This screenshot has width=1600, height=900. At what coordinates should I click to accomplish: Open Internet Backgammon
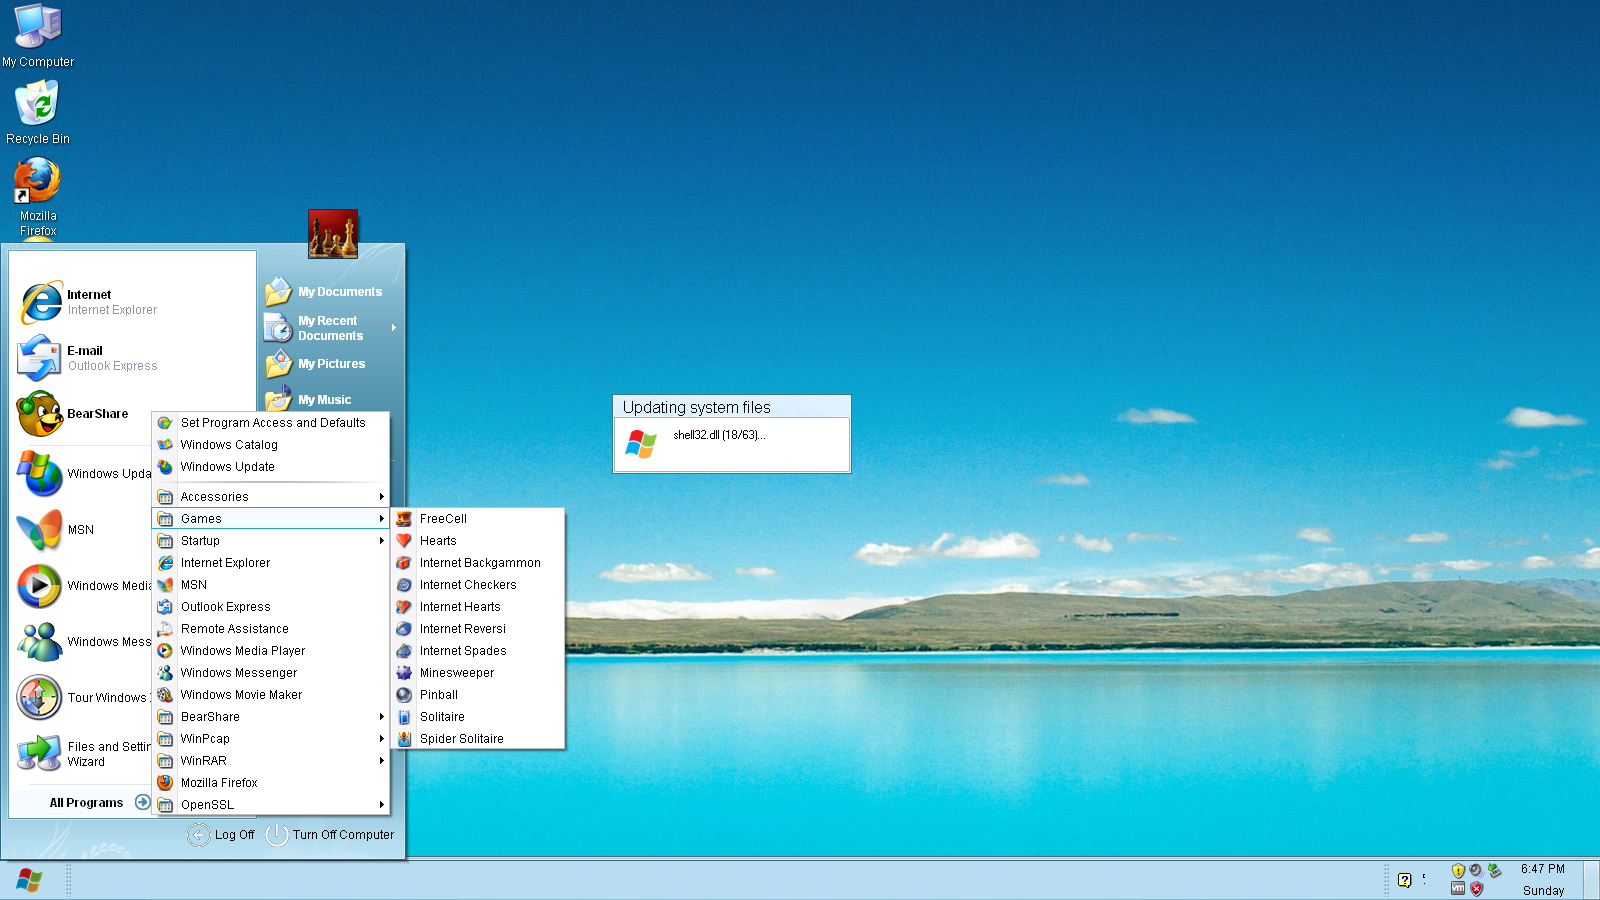[478, 563]
